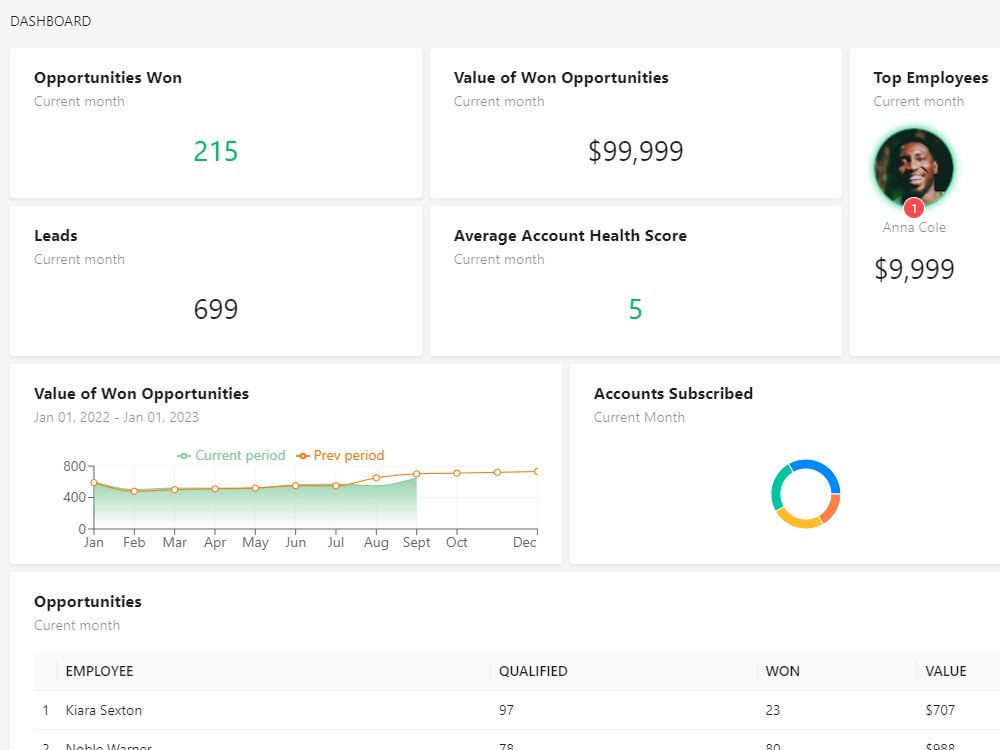Image resolution: width=1000 pixels, height=750 pixels.
Task: Click the DASHBOARD breadcrumb title
Action: 50,21
